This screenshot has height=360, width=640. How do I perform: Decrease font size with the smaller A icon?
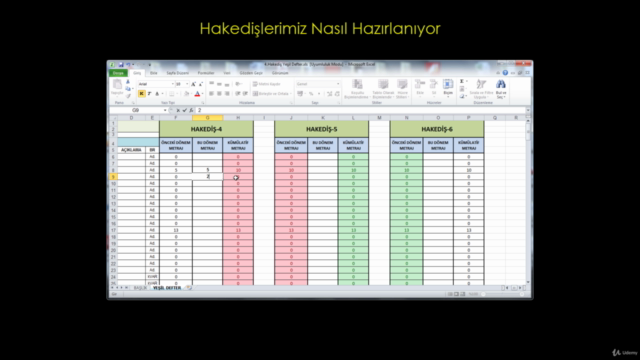[200, 84]
